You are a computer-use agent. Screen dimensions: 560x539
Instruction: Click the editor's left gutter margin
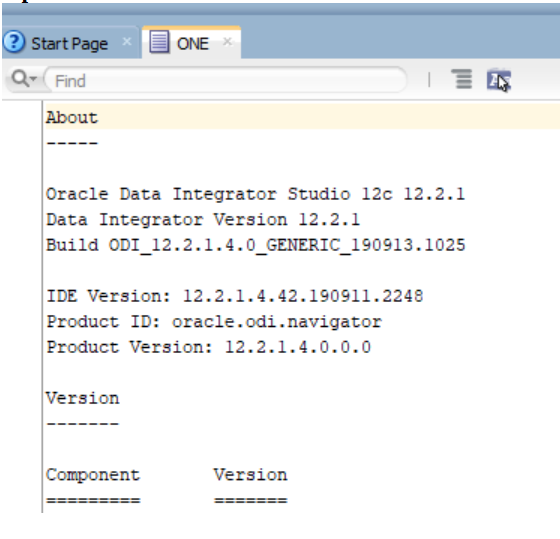pyautogui.click(x=22, y=307)
